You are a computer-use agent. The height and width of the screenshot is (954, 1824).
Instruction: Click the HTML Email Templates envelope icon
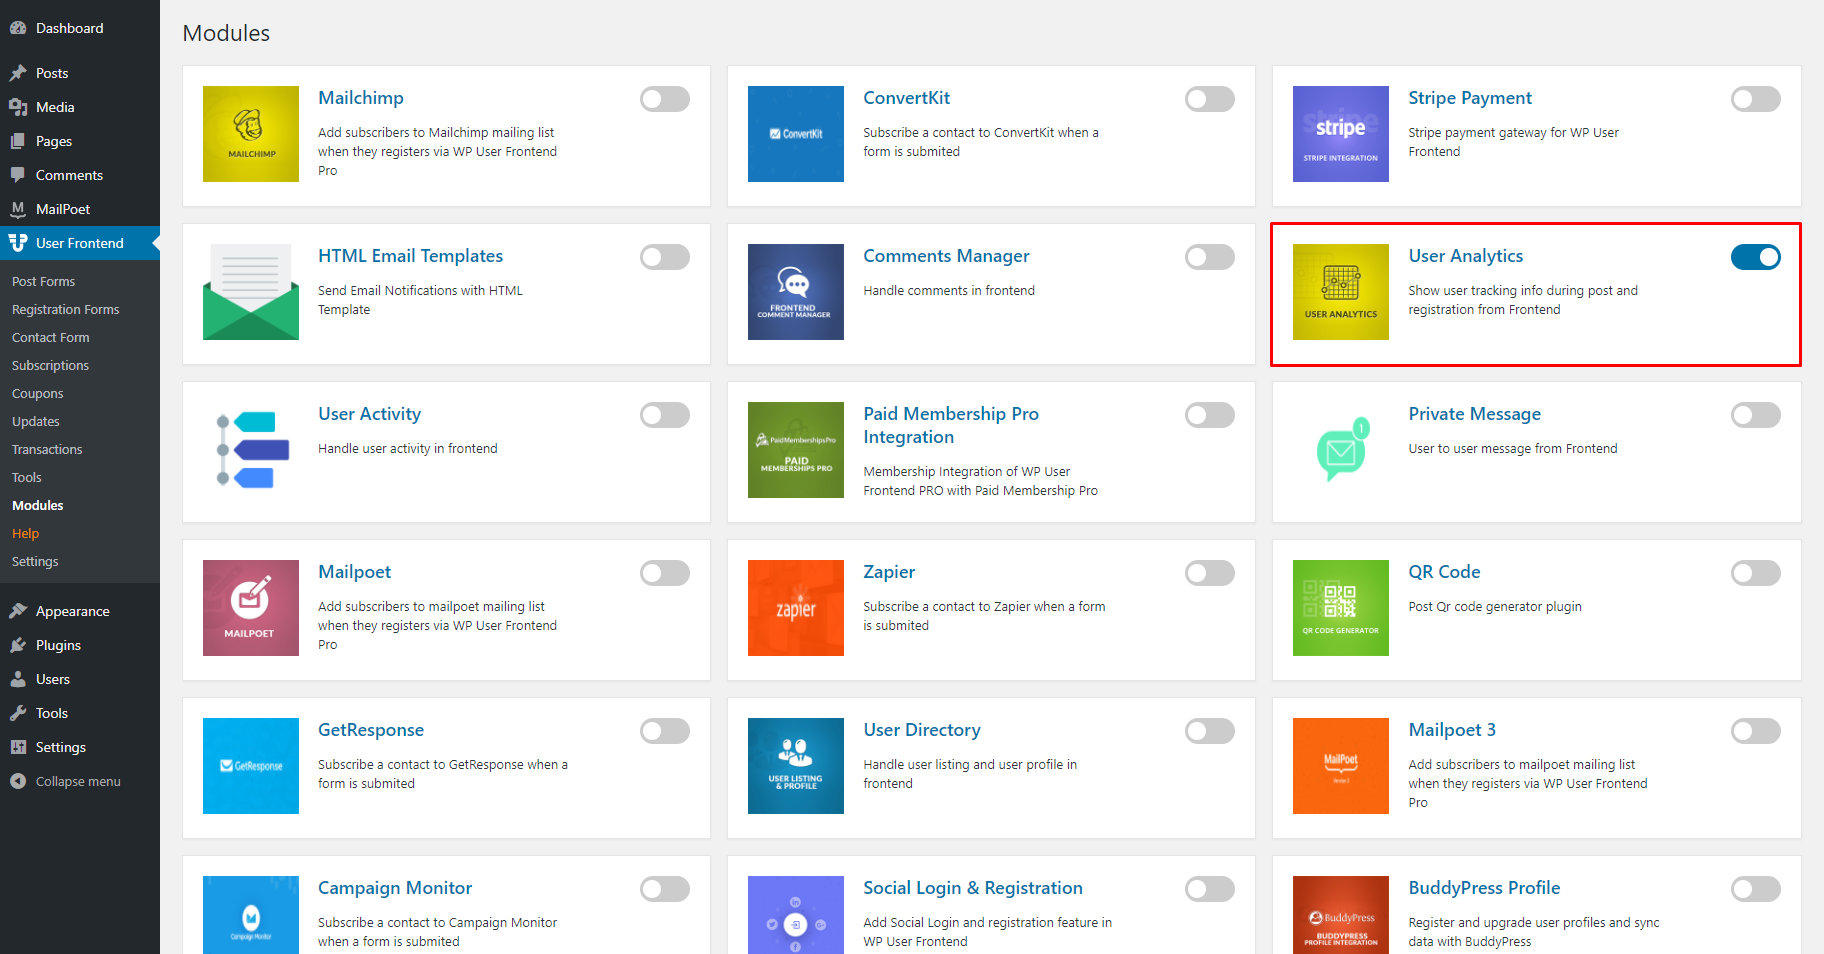[x=251, y=292]
